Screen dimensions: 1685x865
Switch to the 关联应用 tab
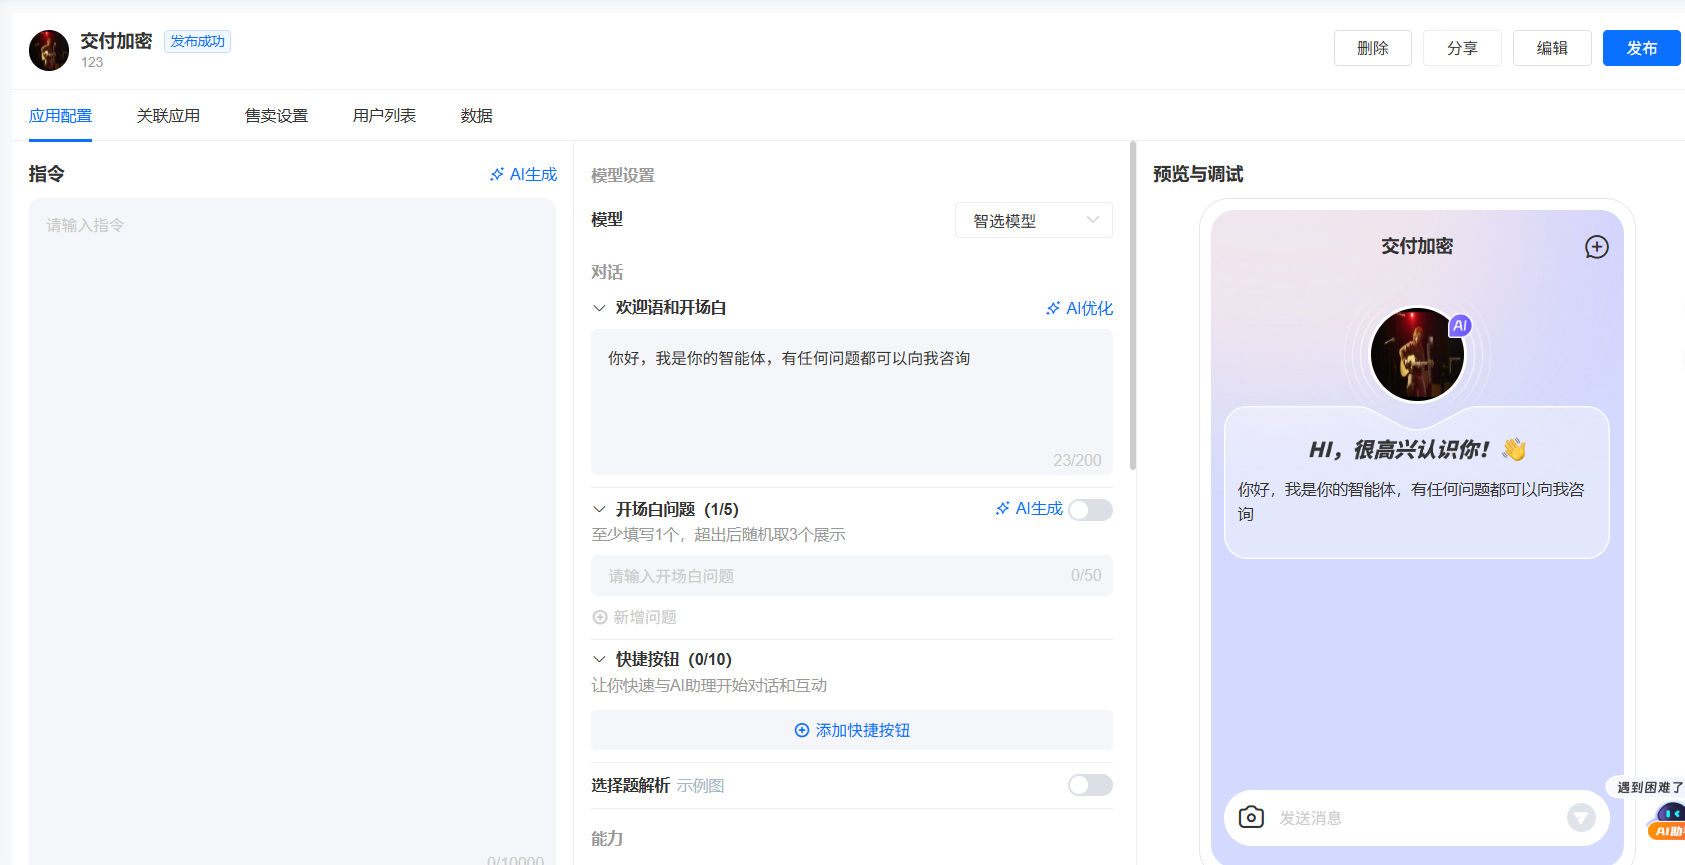pyautogui.click(x=168, y=116)
